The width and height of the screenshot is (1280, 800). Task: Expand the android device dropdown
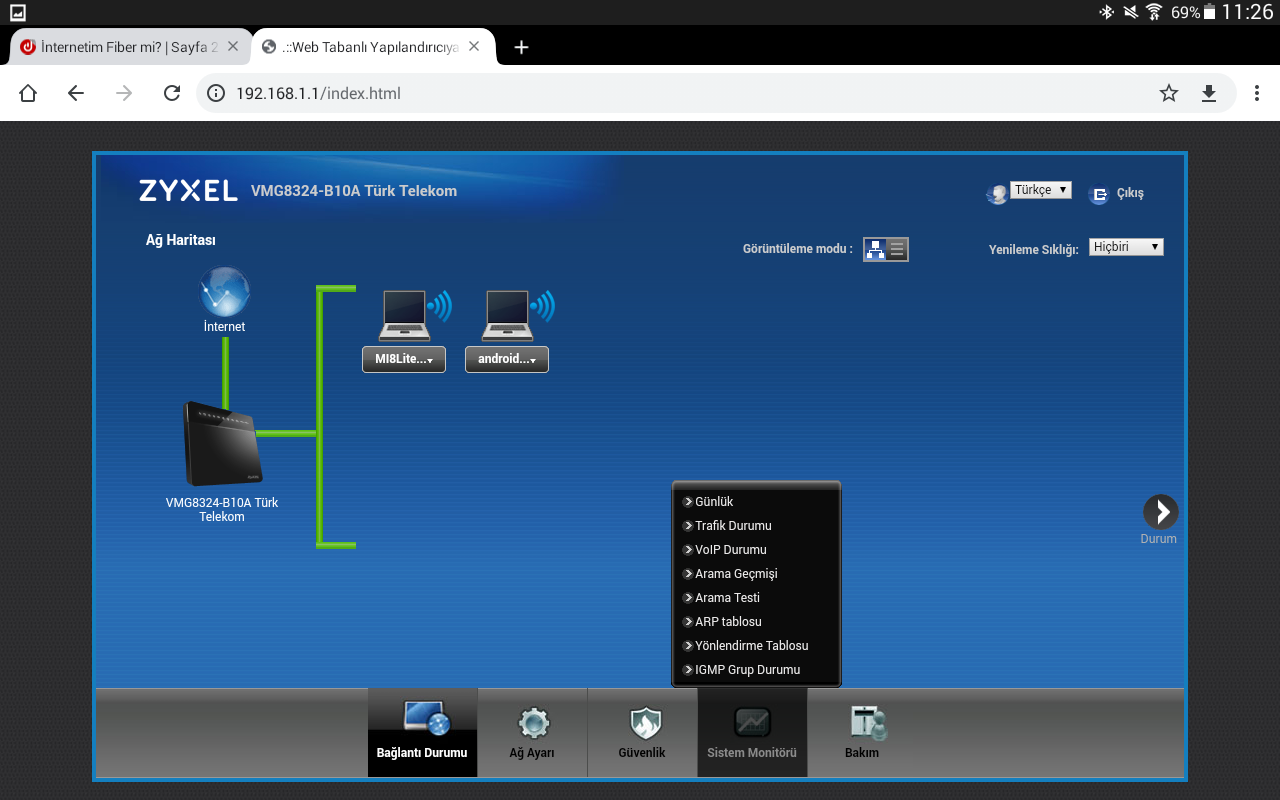point(507,359)
